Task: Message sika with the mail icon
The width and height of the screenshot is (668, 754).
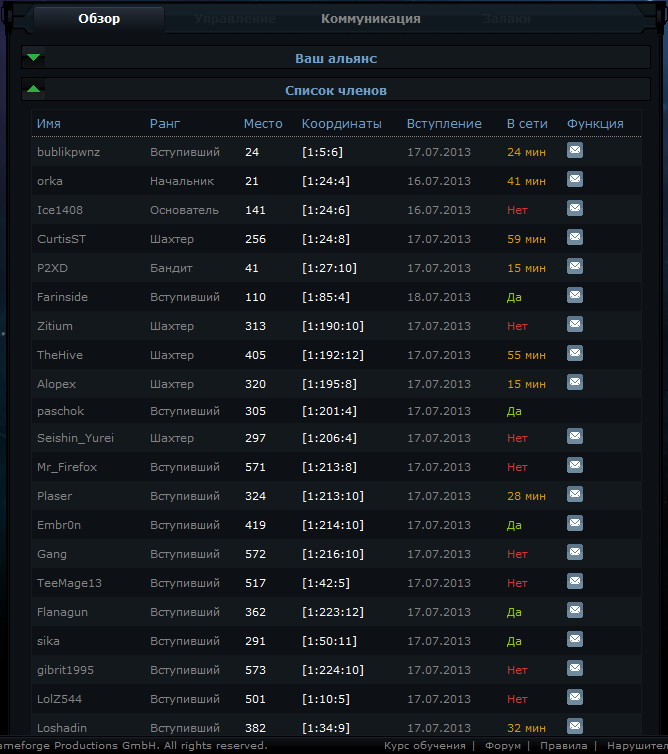Action: (x=575, y=640)
